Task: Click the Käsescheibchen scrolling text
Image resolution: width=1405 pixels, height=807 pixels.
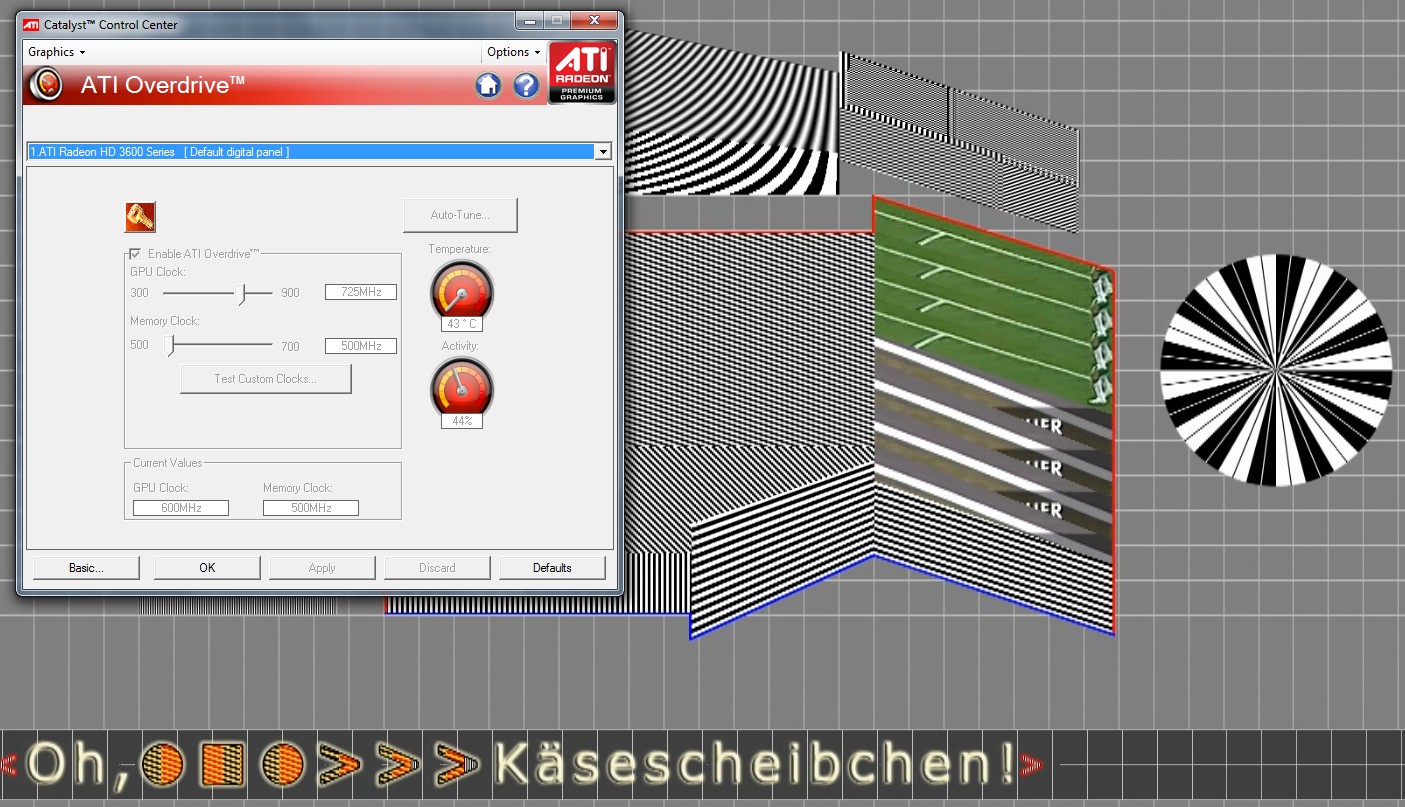Action: [x=755, y=765]
